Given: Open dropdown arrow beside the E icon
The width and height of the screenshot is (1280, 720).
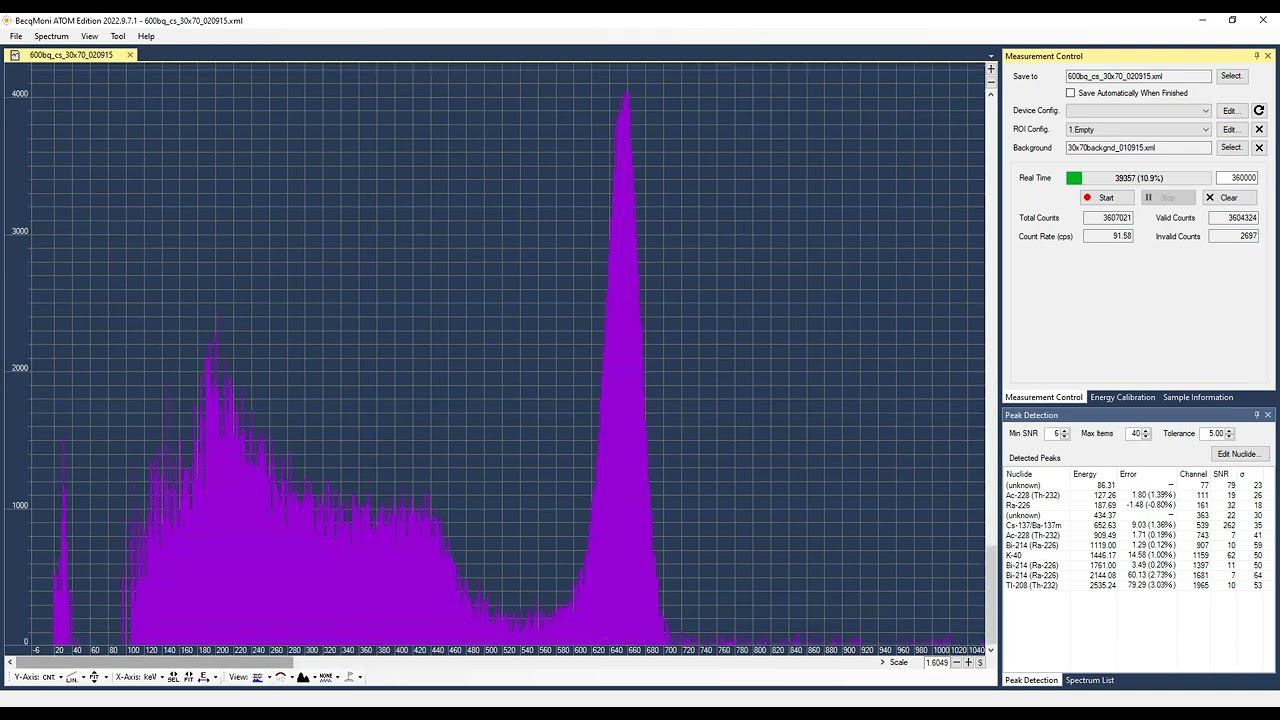Looking at the screenshot, I should coord(215,677).
